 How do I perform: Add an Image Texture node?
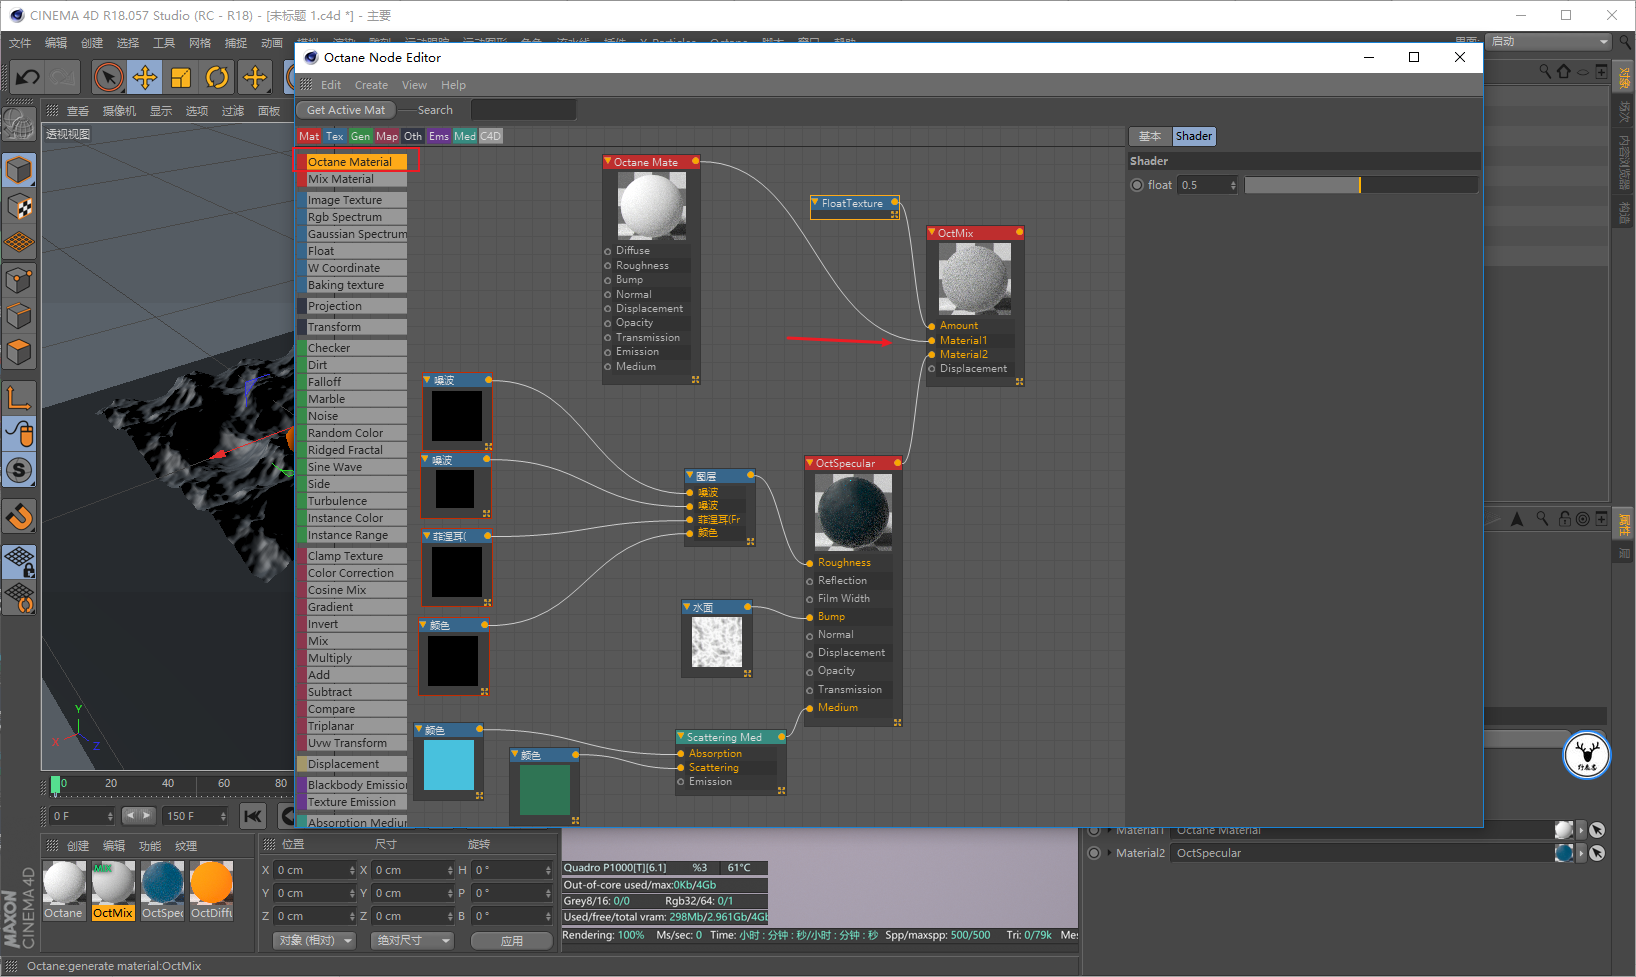click(352, 200)
